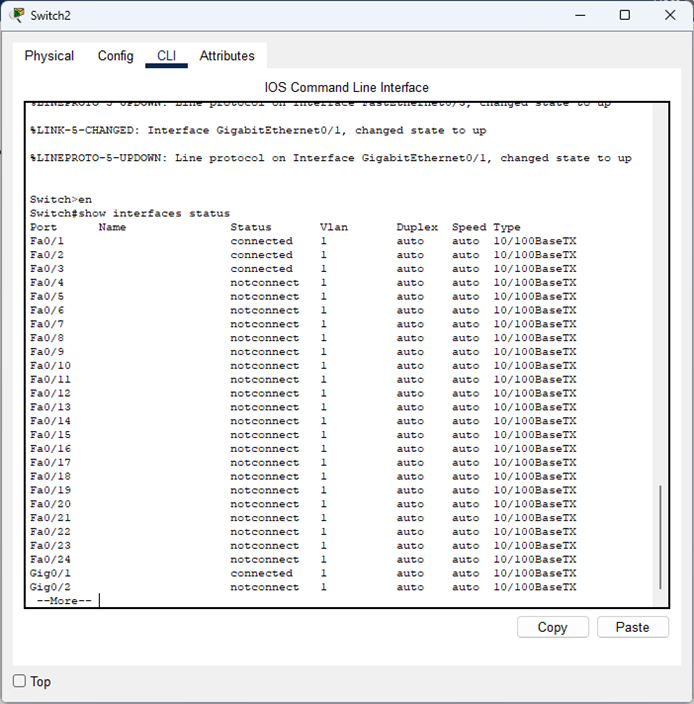
Task: Place cursor at the --More-- prompt
Action: pos(100,601)
